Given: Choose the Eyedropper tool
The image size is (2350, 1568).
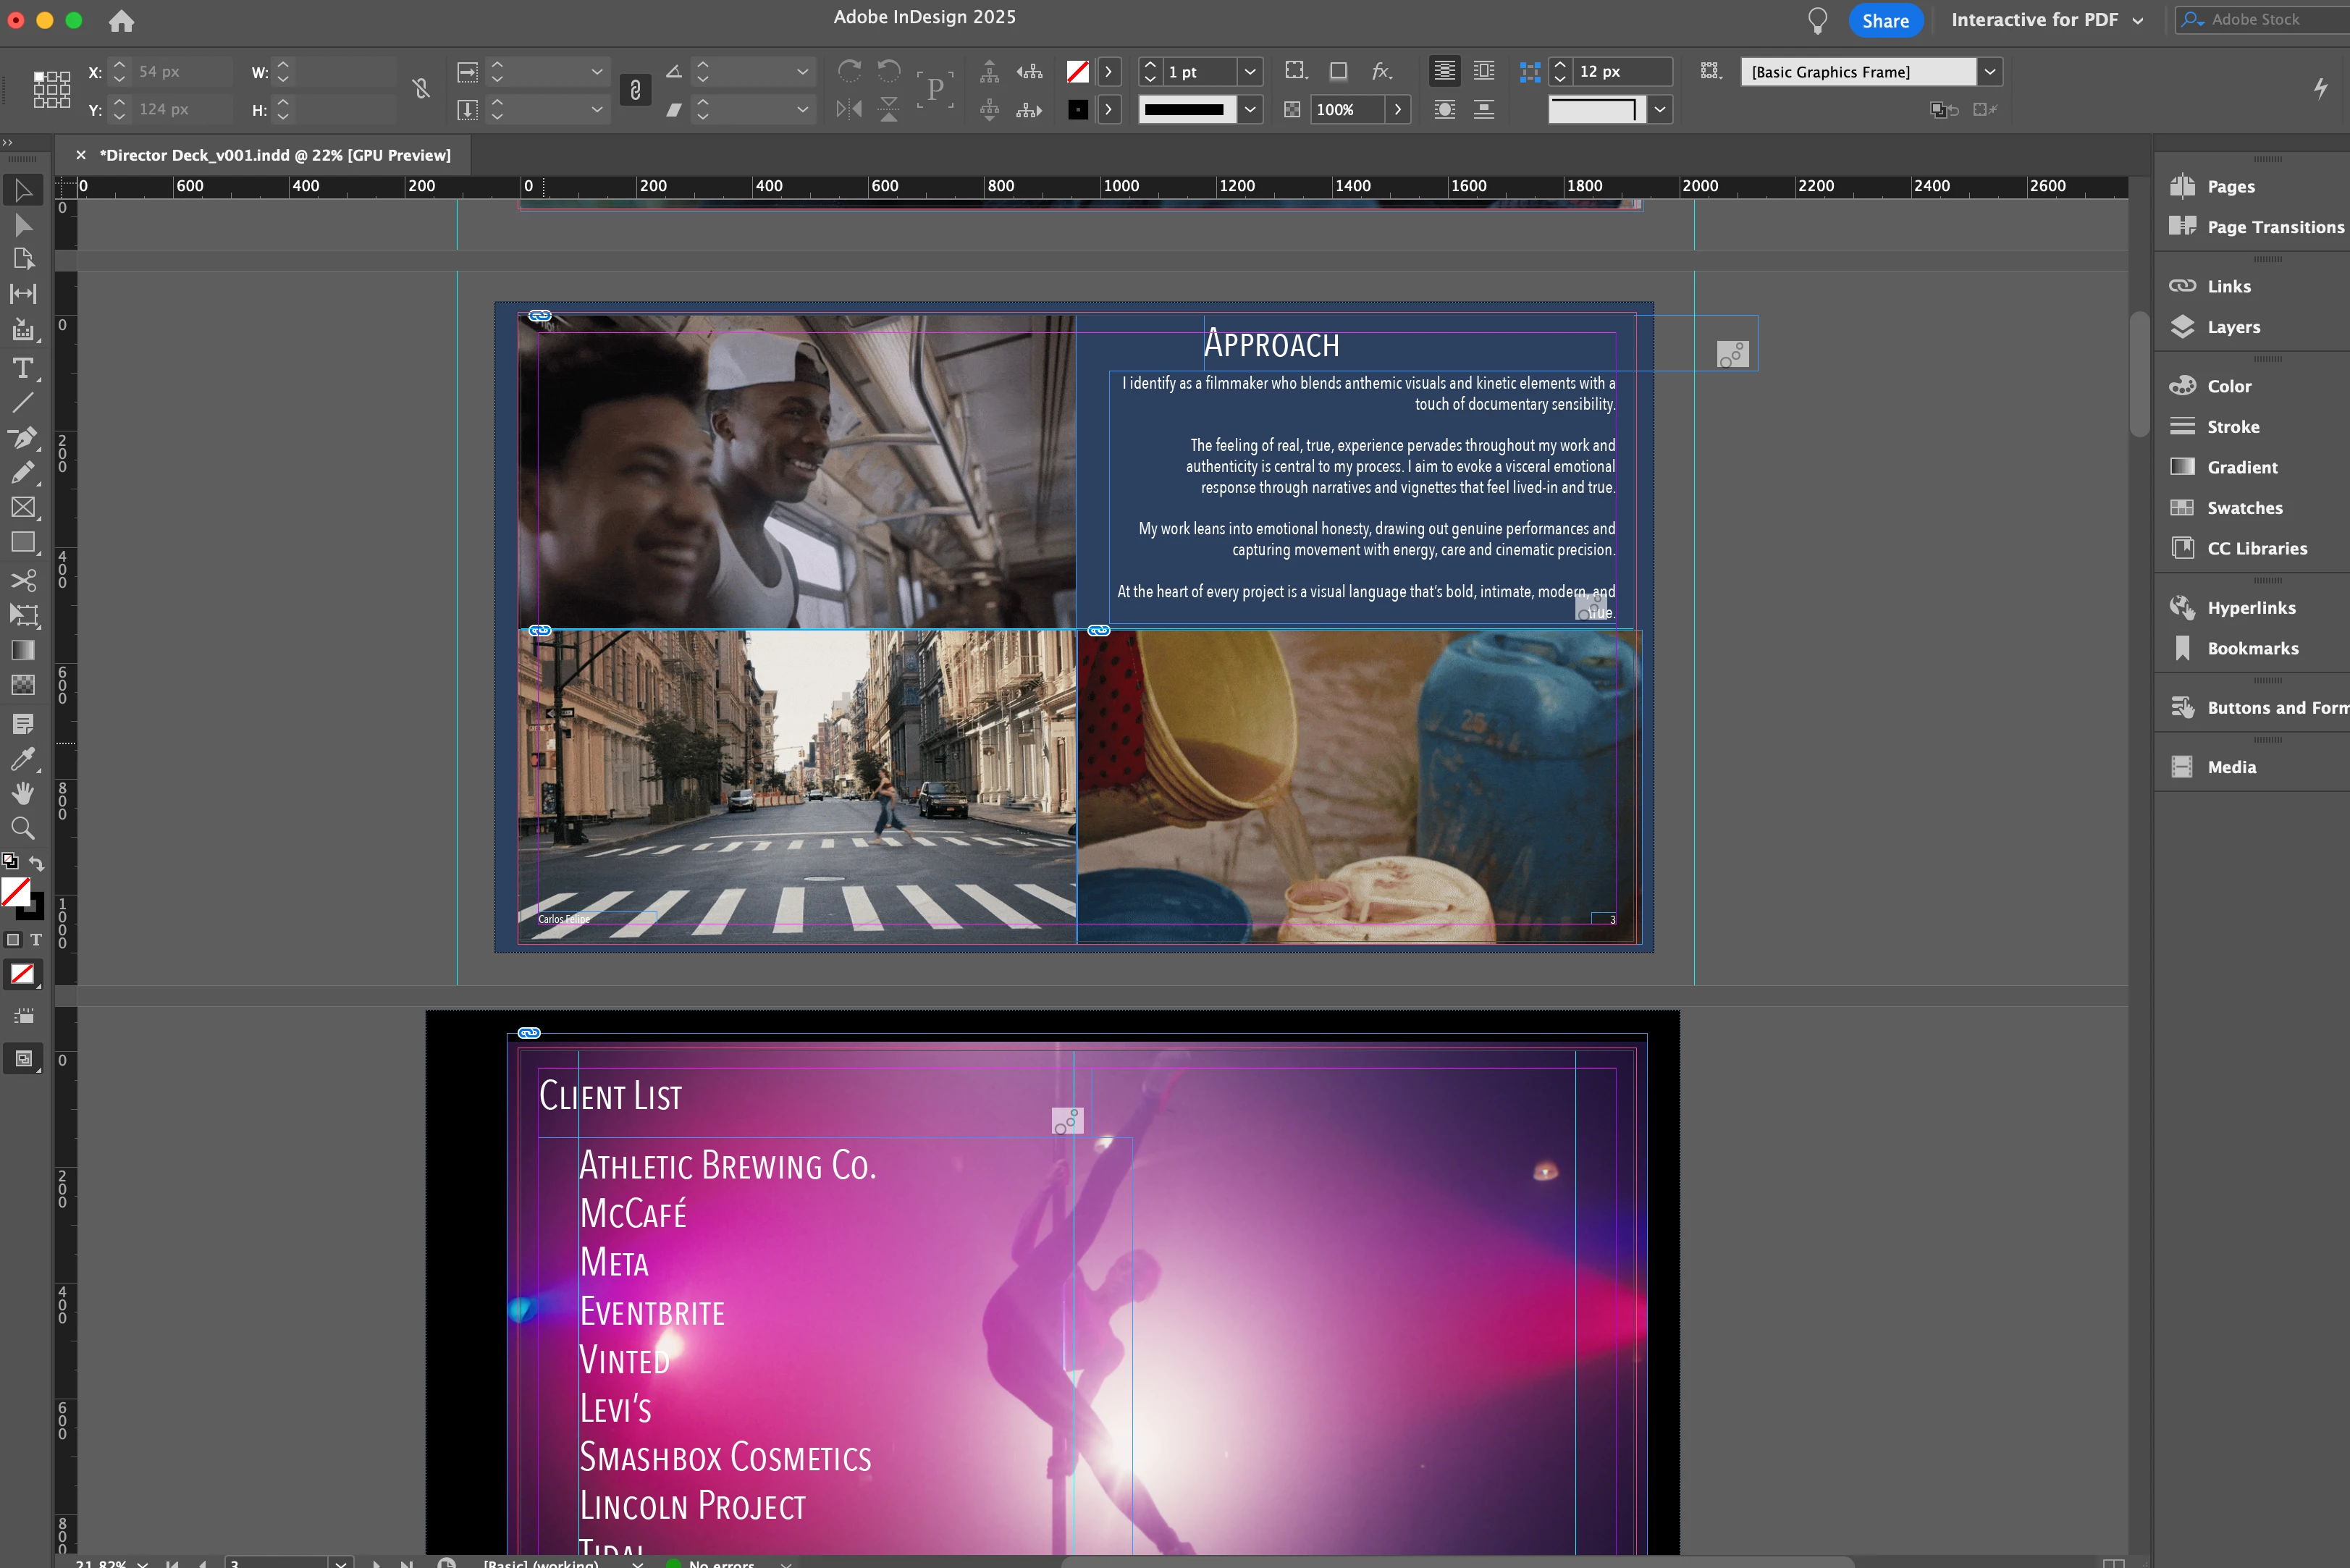Looking at the screenshot, I should tap(23, 758).
